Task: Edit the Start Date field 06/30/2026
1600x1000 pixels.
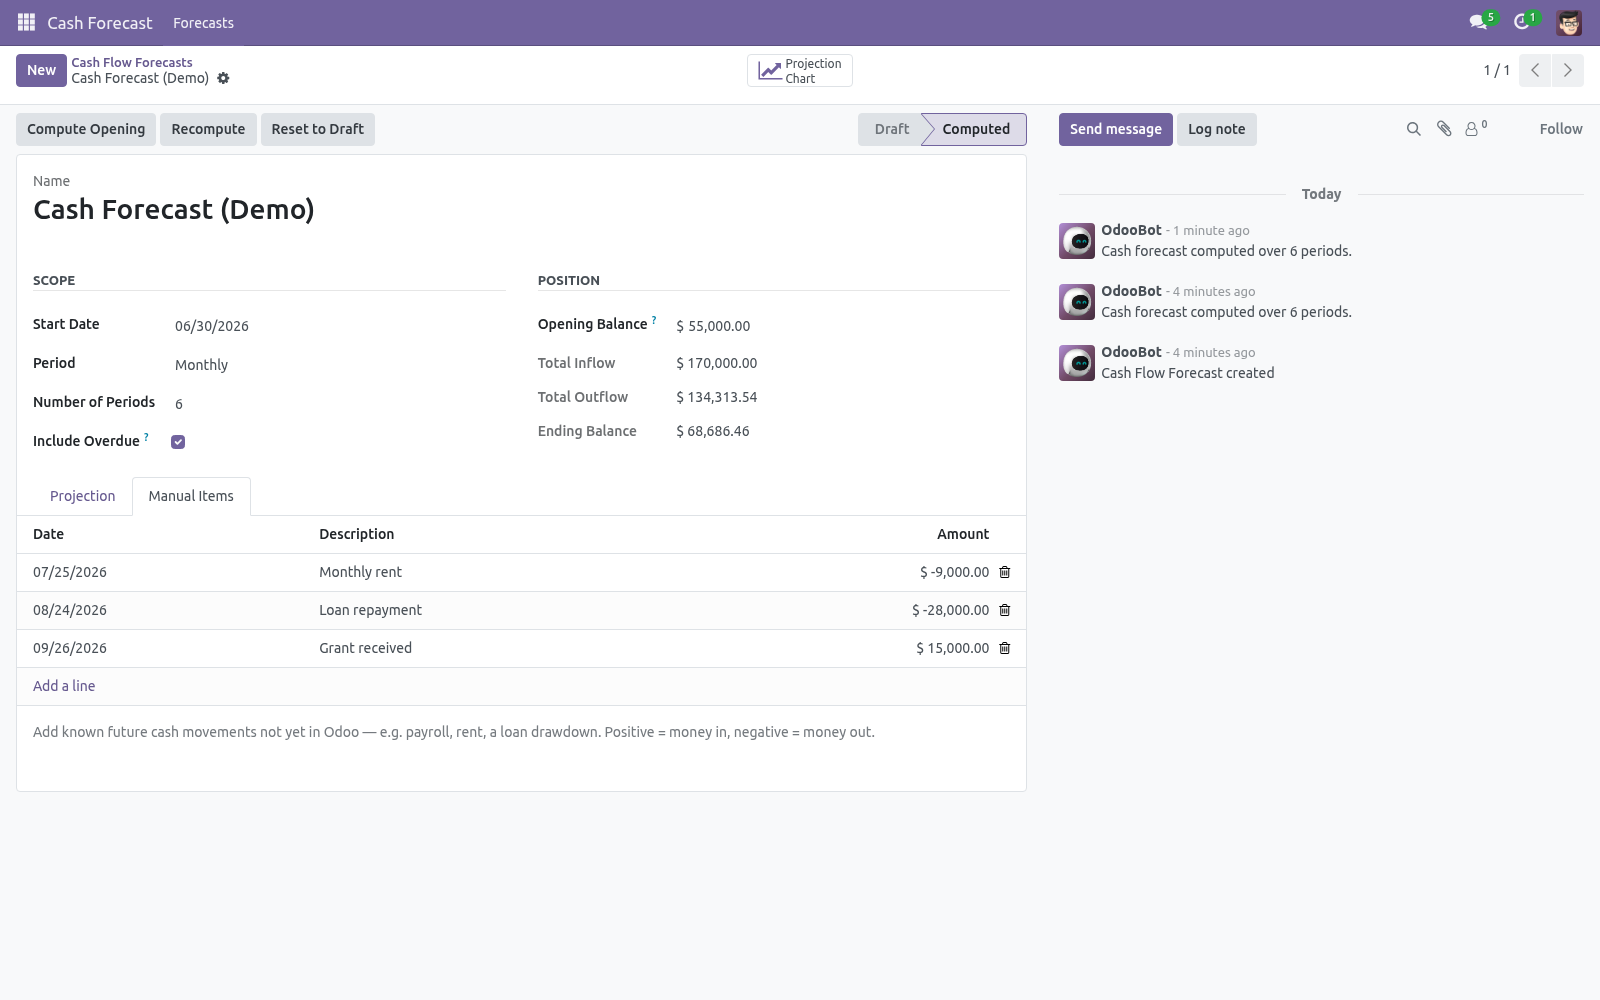Action: click(336, 326)
